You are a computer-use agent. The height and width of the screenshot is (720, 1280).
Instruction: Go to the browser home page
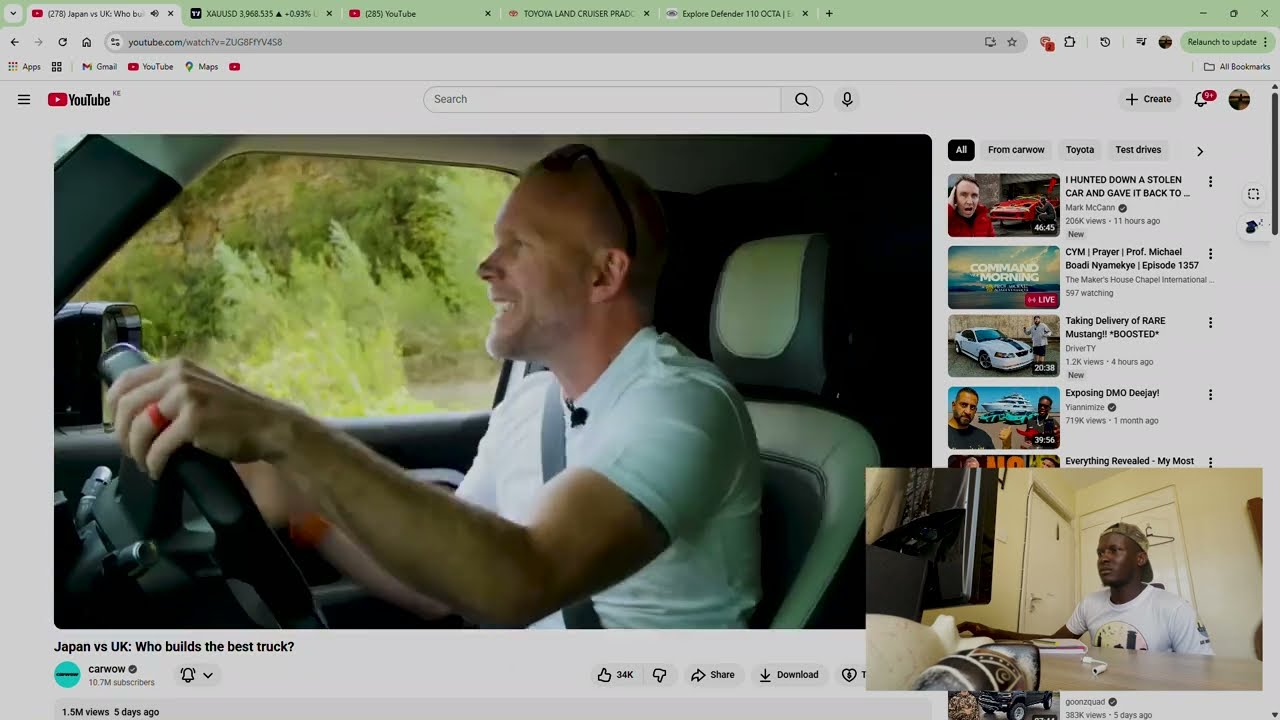tap(87, 42)
